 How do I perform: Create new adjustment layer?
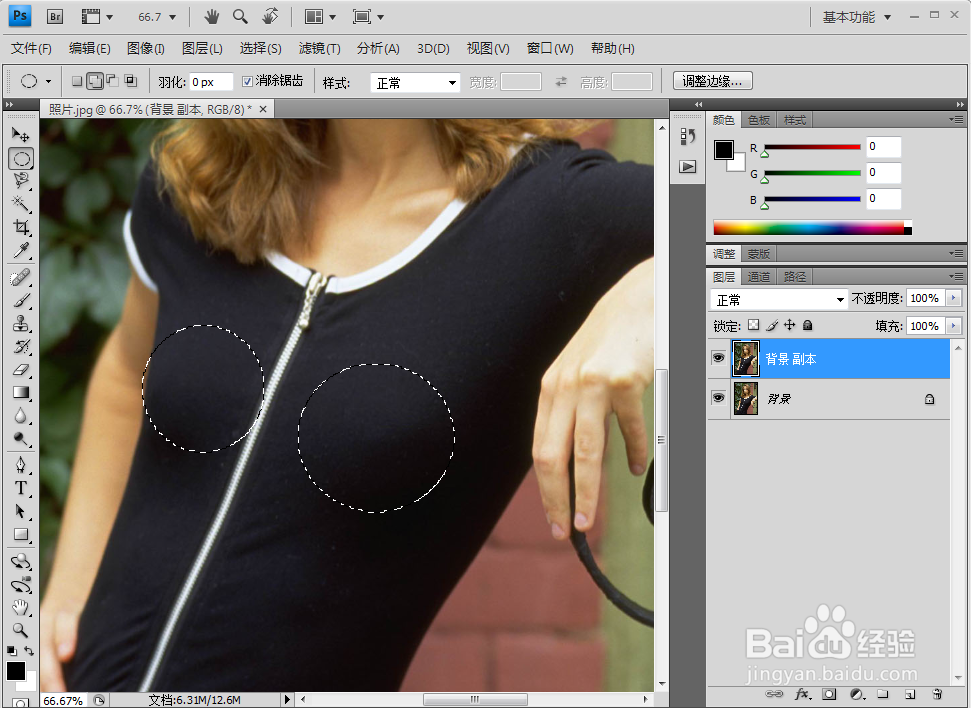(x=857, y=694)
